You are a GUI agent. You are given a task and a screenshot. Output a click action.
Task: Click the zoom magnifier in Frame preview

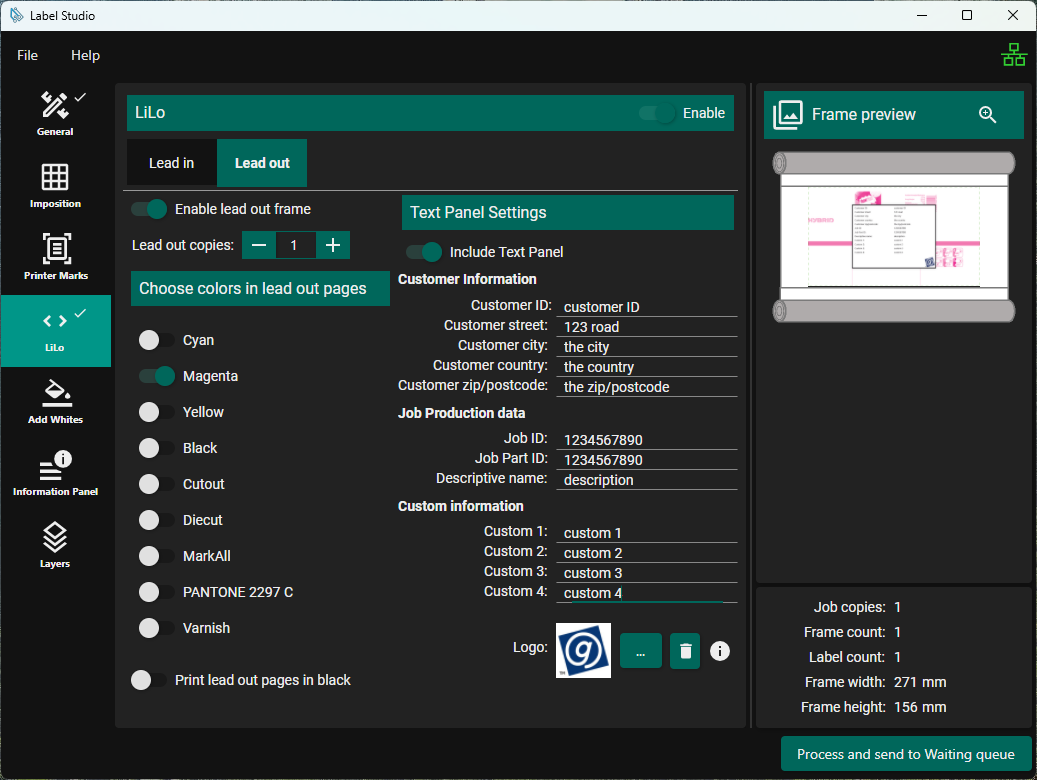tap(987, 115)
